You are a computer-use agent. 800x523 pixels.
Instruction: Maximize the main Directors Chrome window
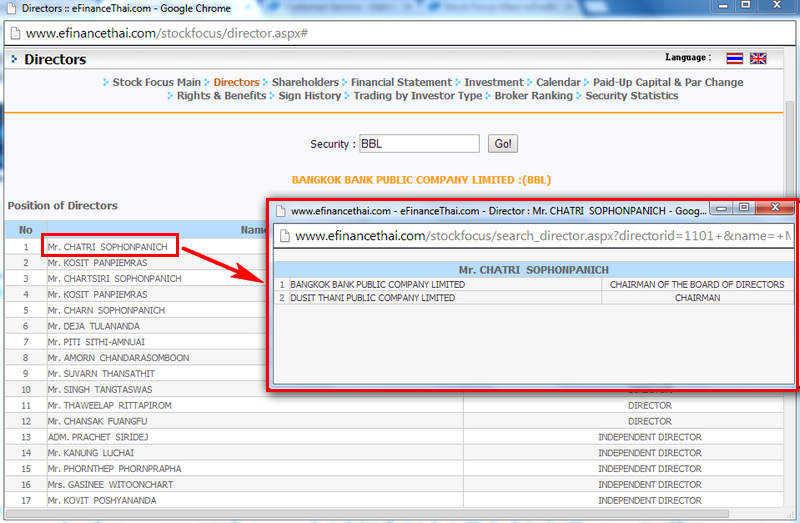745,5
